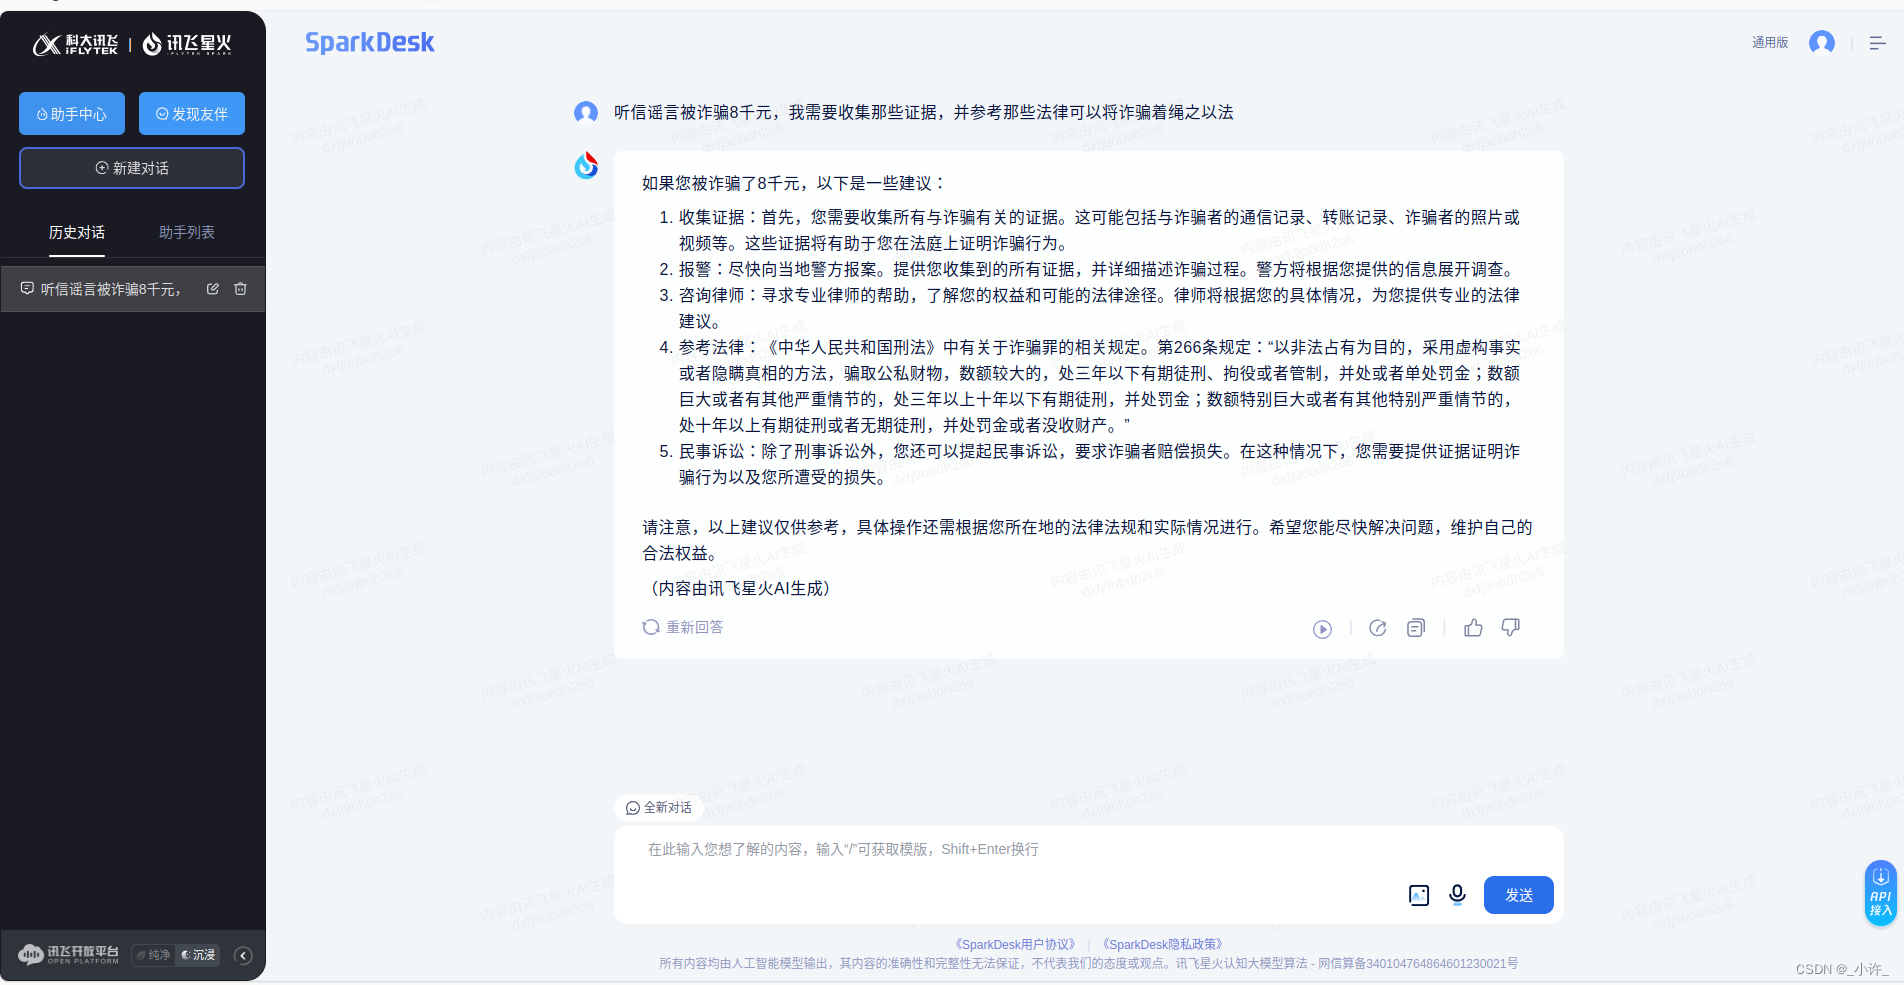Start a new chat with 新建对话

pos(132,168)
